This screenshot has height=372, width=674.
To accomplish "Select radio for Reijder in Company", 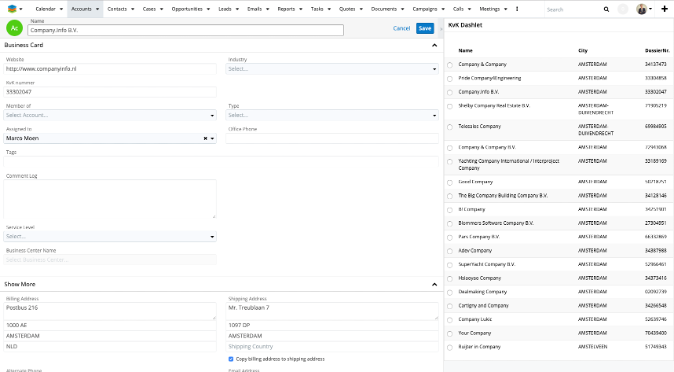I will coord(450,347).
